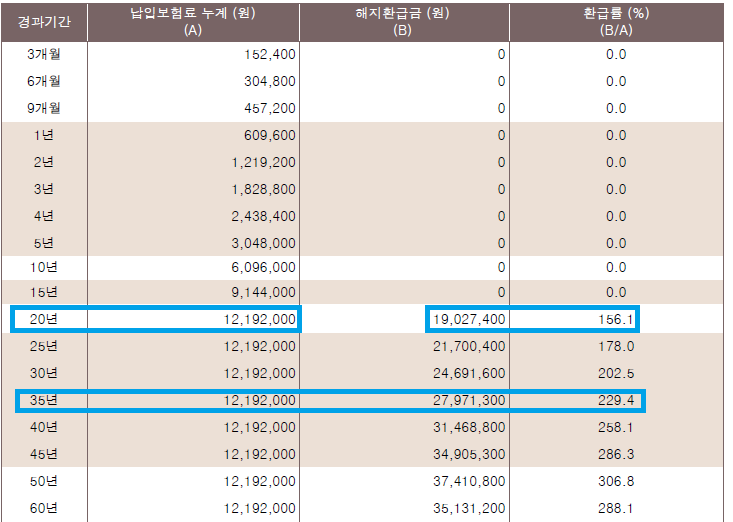Select the refund amount 34,905,300
This screenshot has height=522, width=733.
coord(469,455)
